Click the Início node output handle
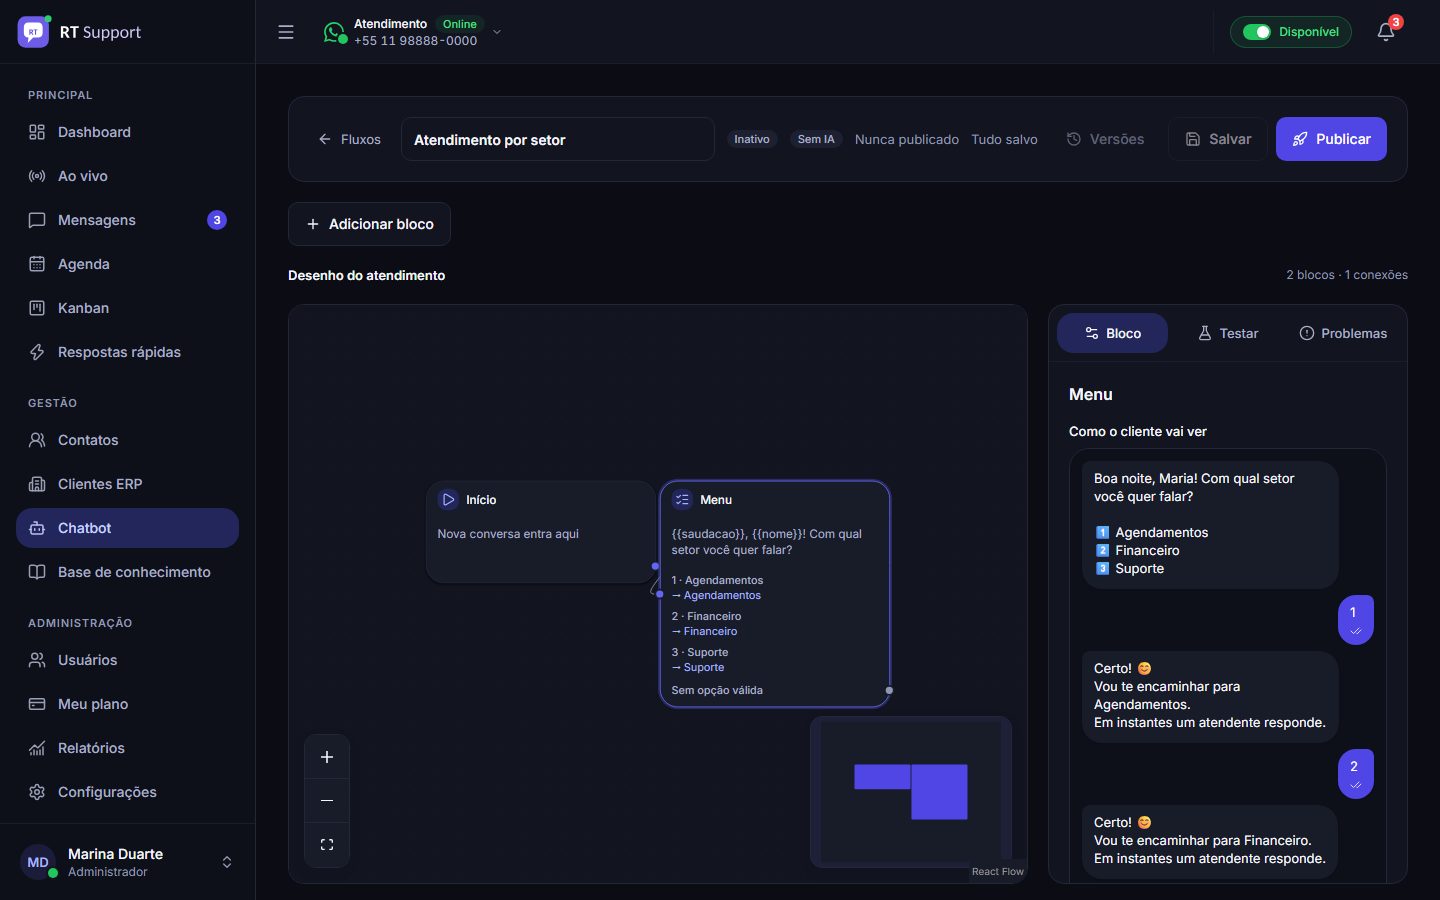The image size is (1440, 900). tap(655, 566)
